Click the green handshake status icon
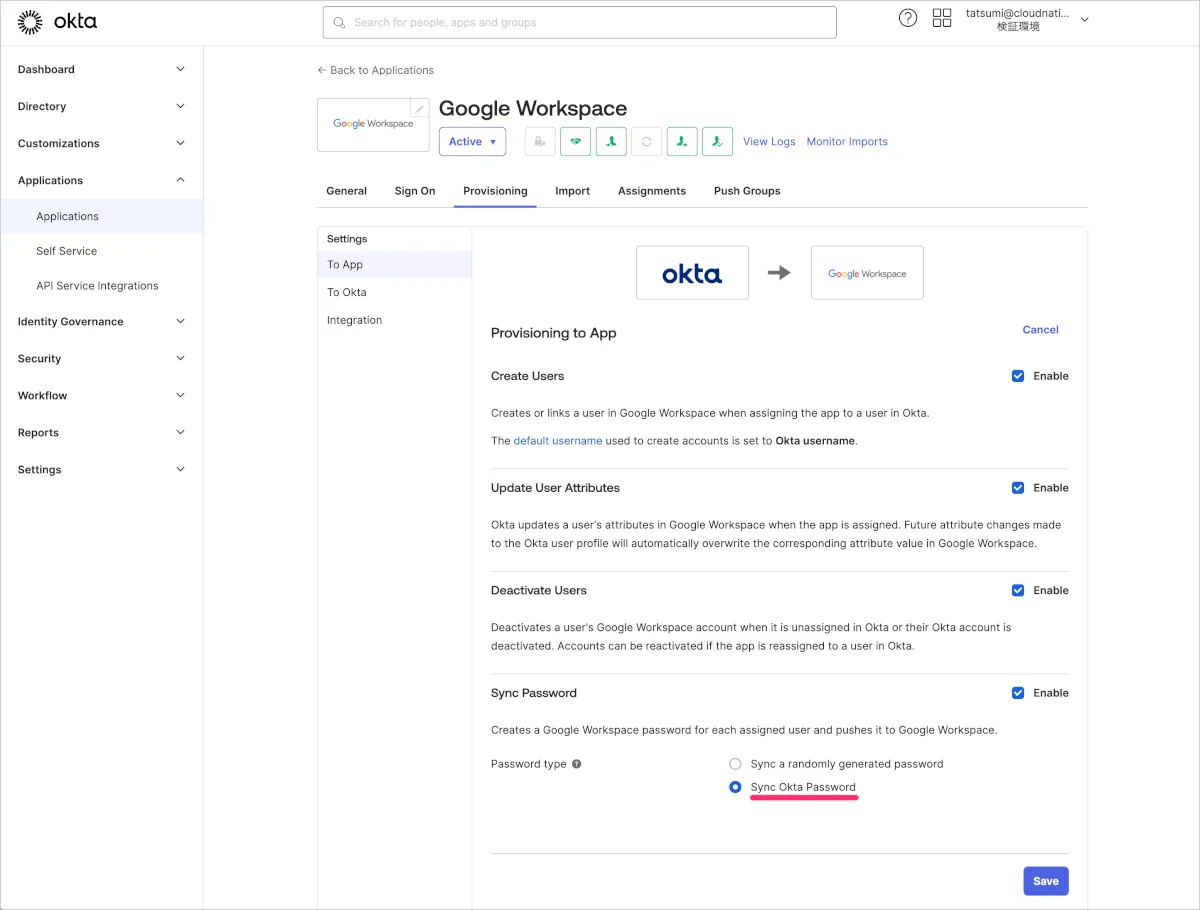 click(575, 142)
